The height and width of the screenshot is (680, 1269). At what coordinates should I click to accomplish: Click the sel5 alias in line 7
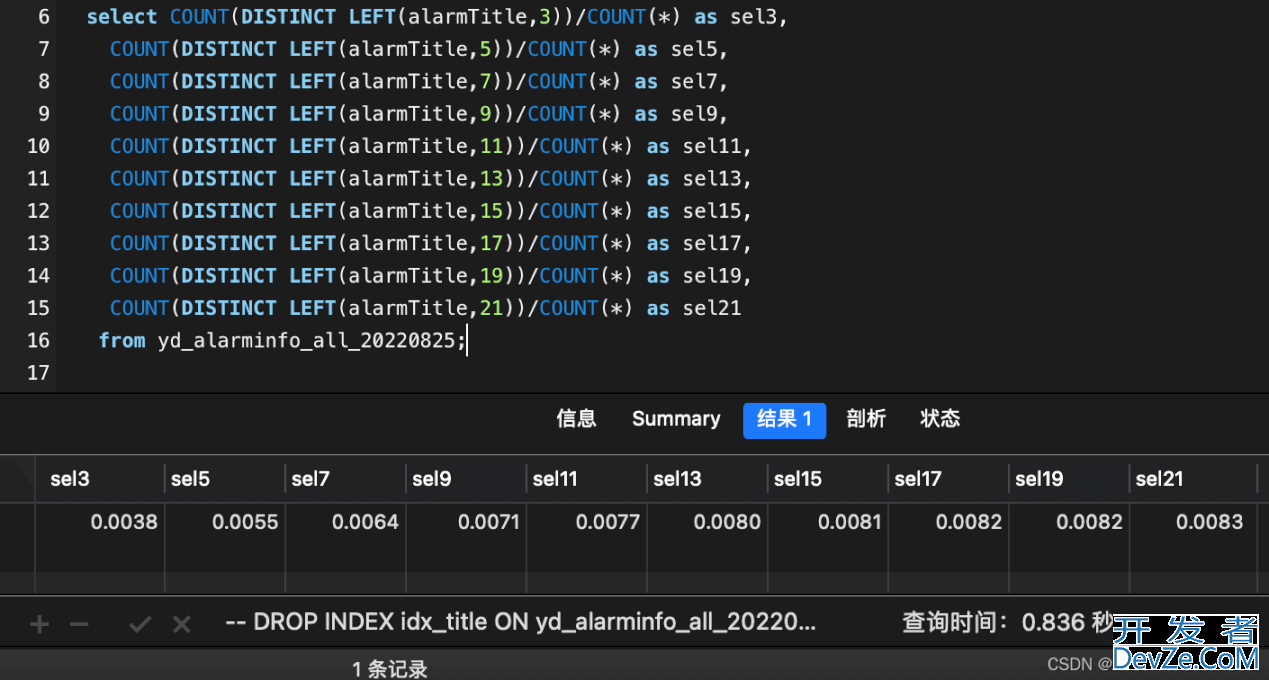pyautogui.click(x=694, y=49)
